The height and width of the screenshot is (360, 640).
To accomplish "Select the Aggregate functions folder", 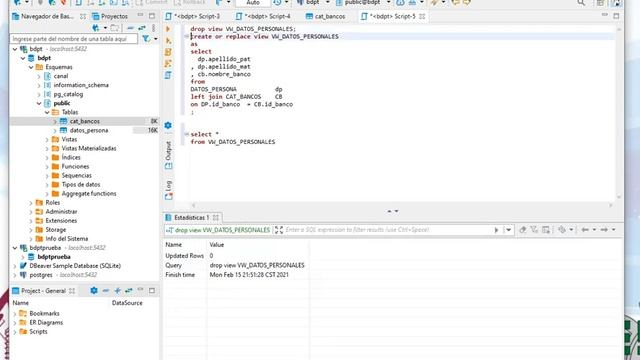I will click(89, 193).
